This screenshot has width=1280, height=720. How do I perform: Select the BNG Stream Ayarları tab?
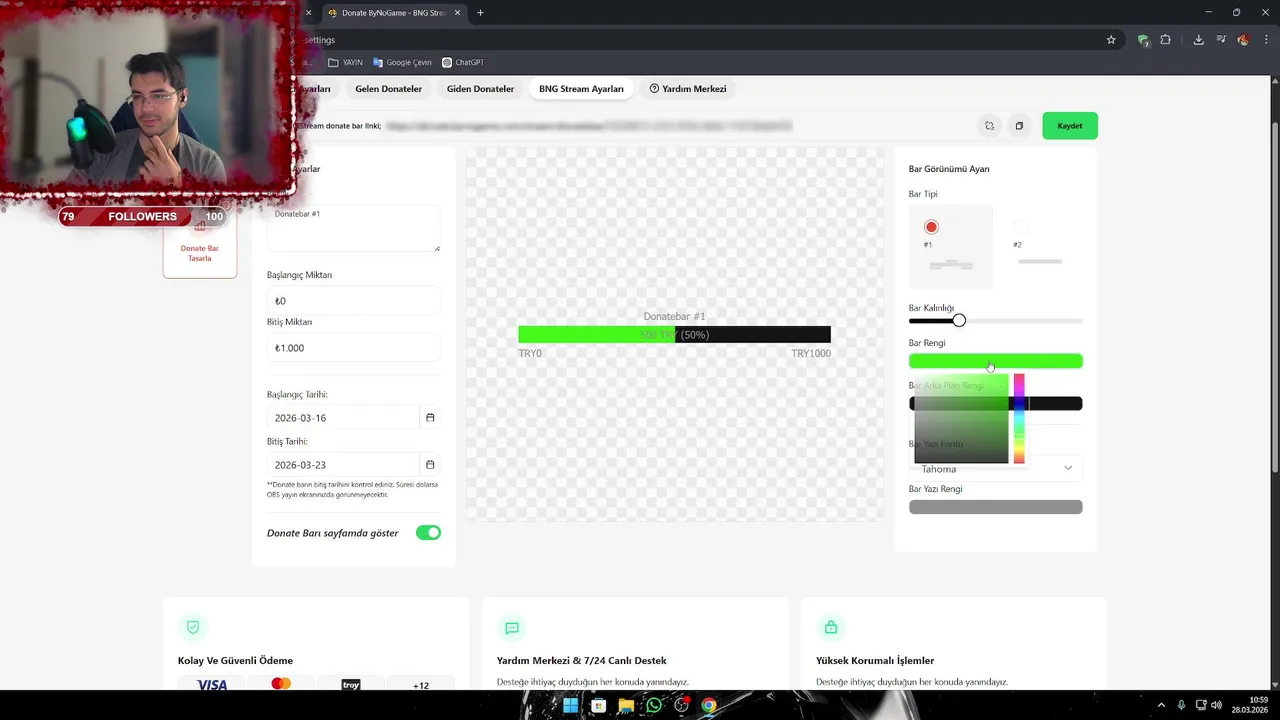tap(581, 89)
